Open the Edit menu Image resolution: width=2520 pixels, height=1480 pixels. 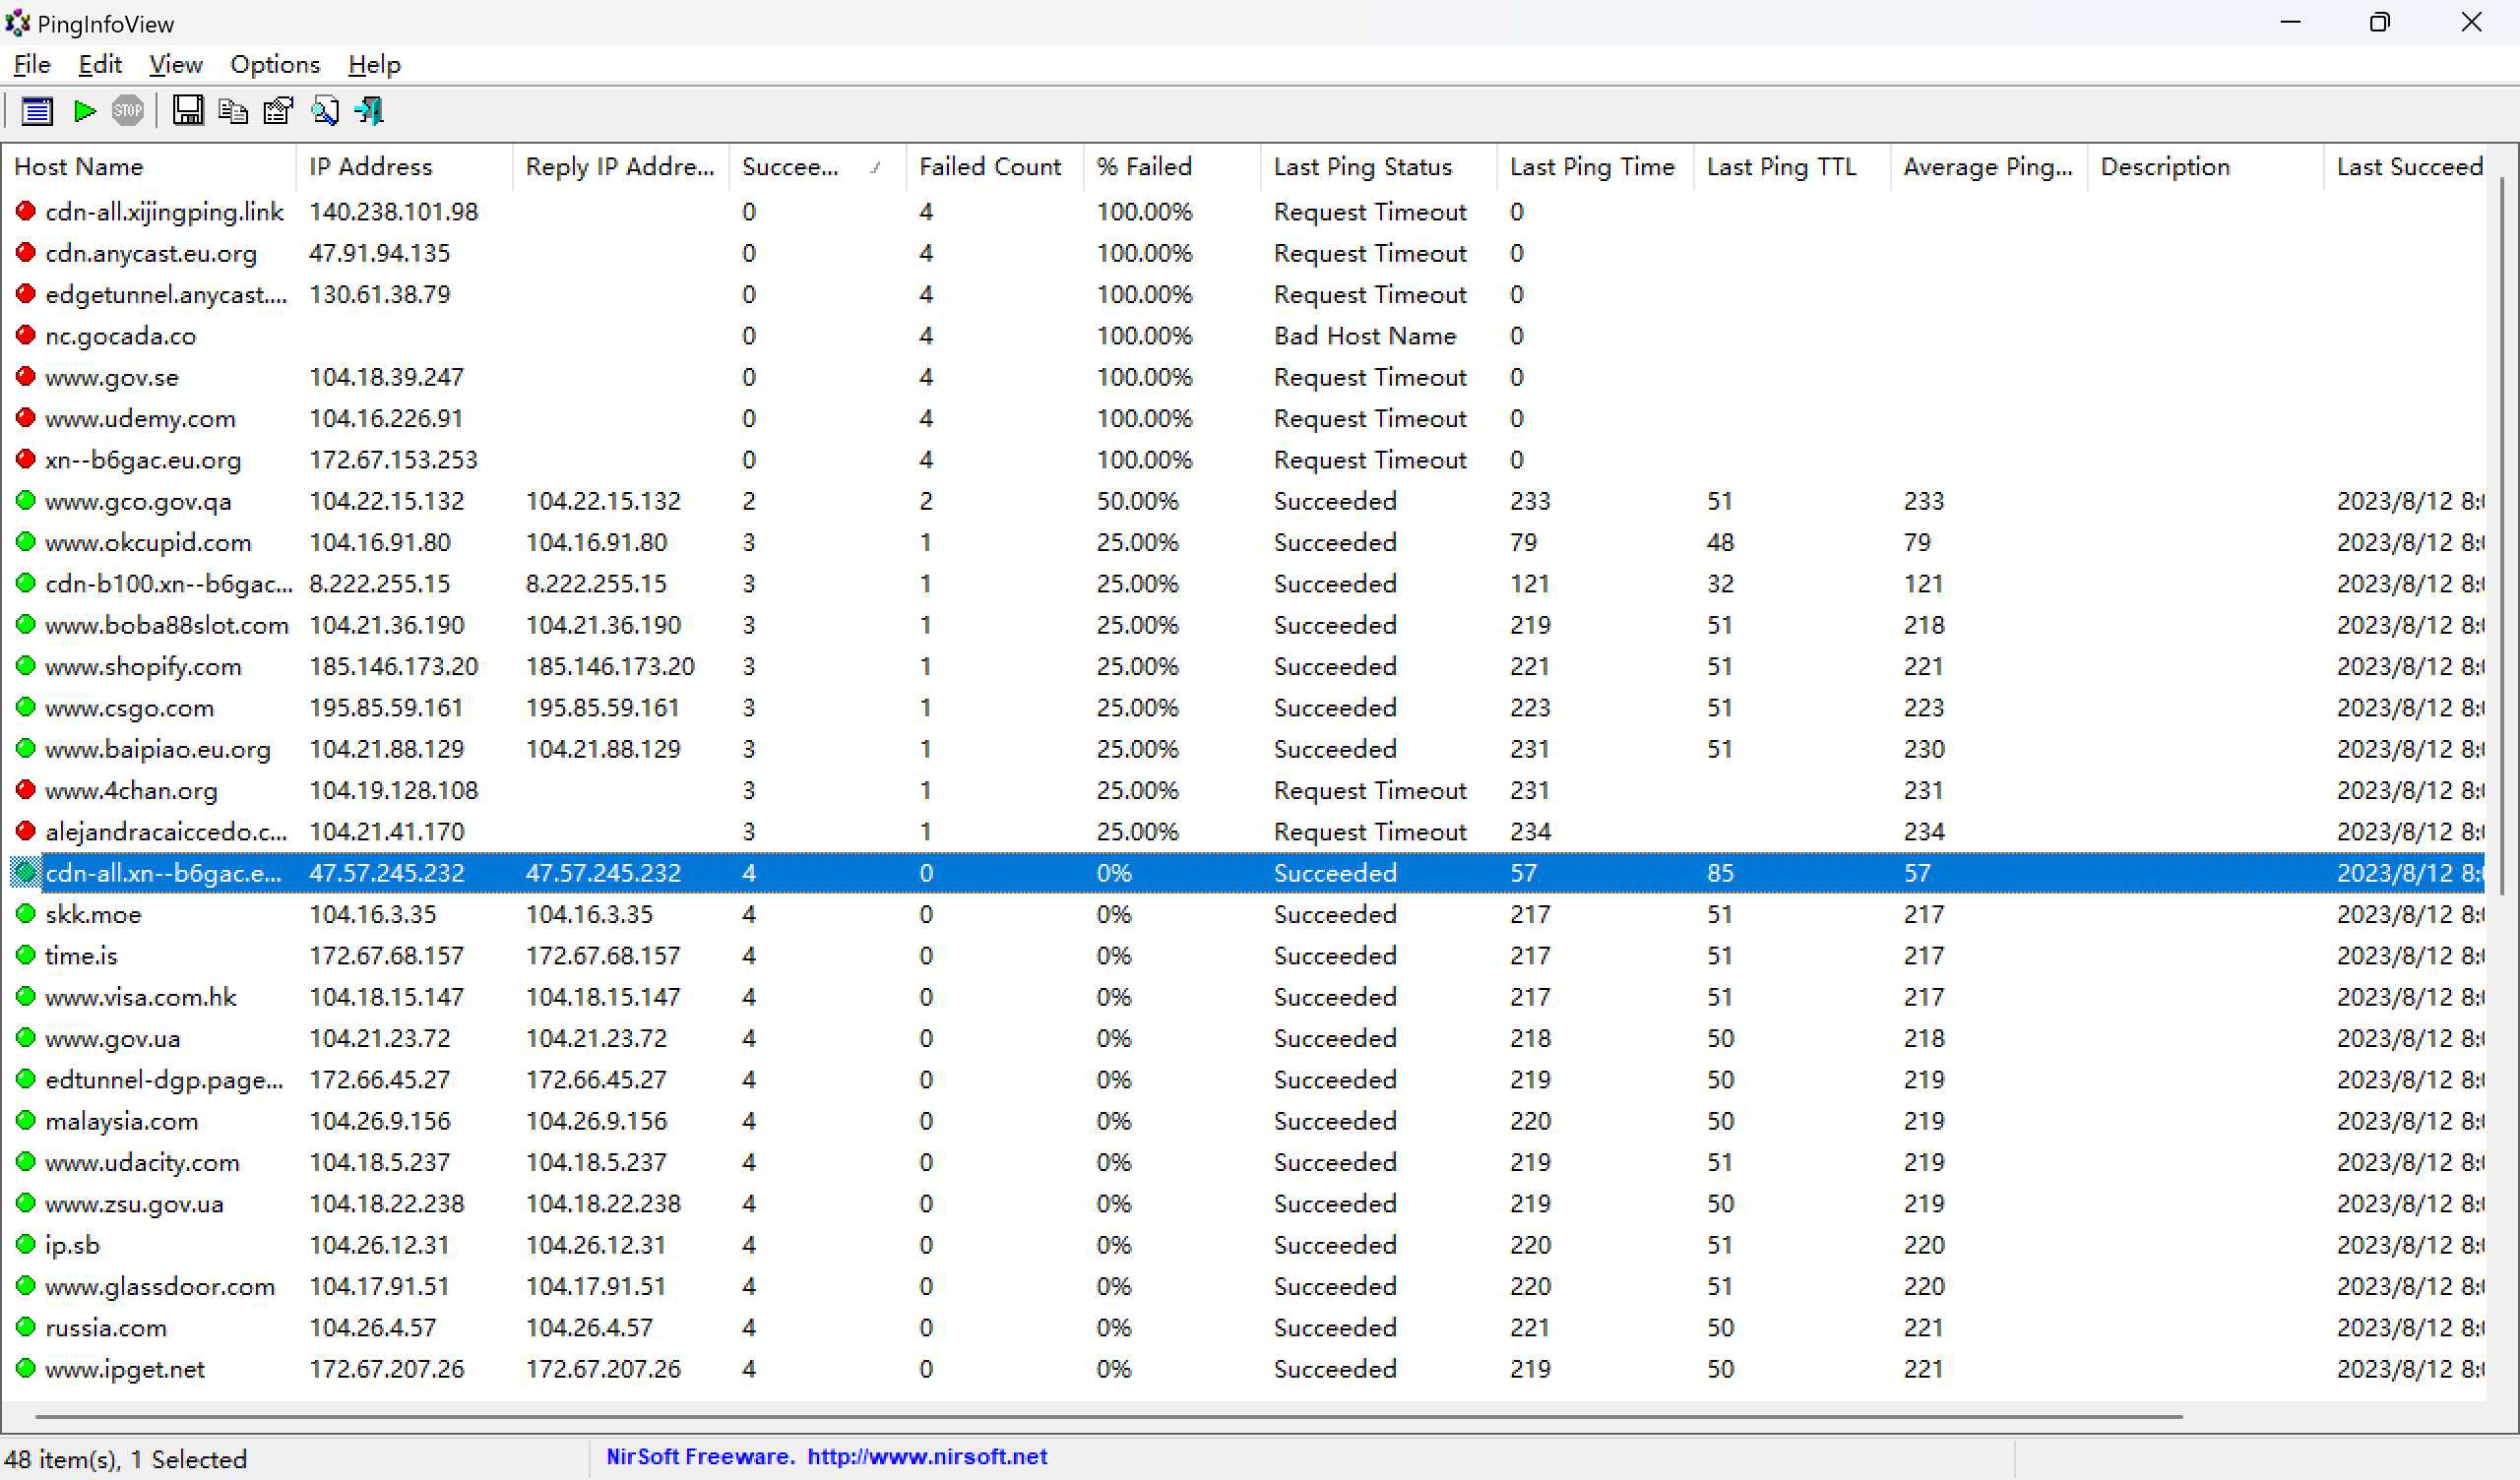click(100, 64)
